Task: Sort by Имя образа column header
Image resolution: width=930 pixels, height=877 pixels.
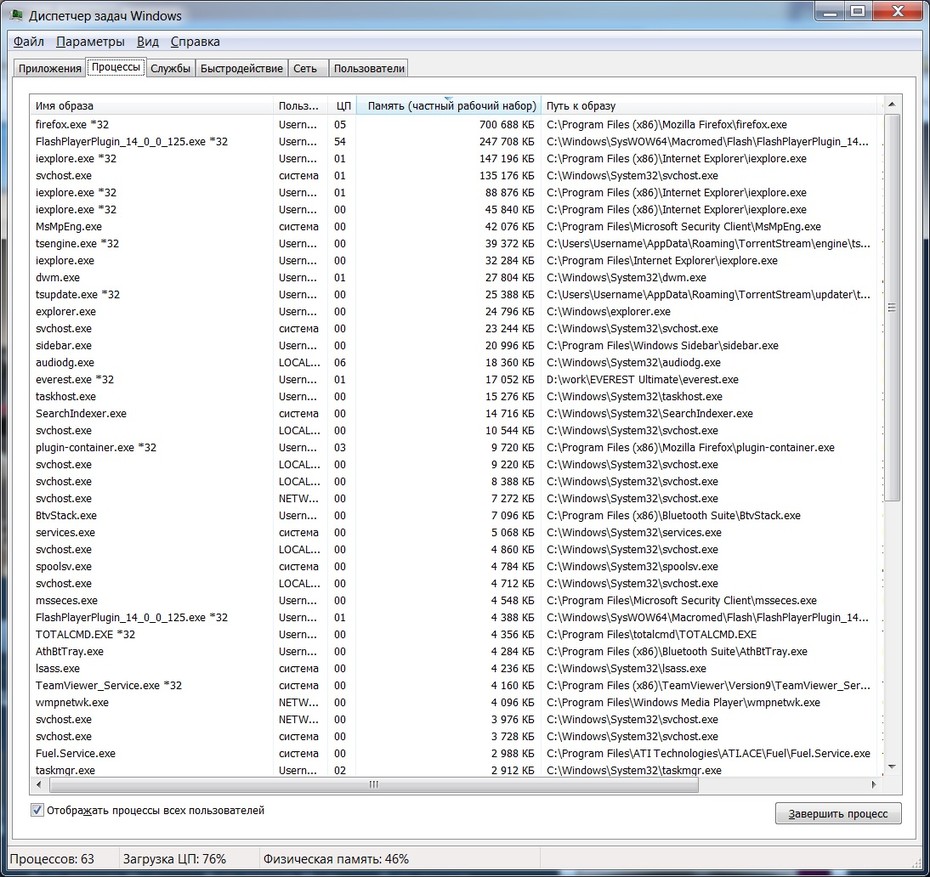Action: pos(152,106)
